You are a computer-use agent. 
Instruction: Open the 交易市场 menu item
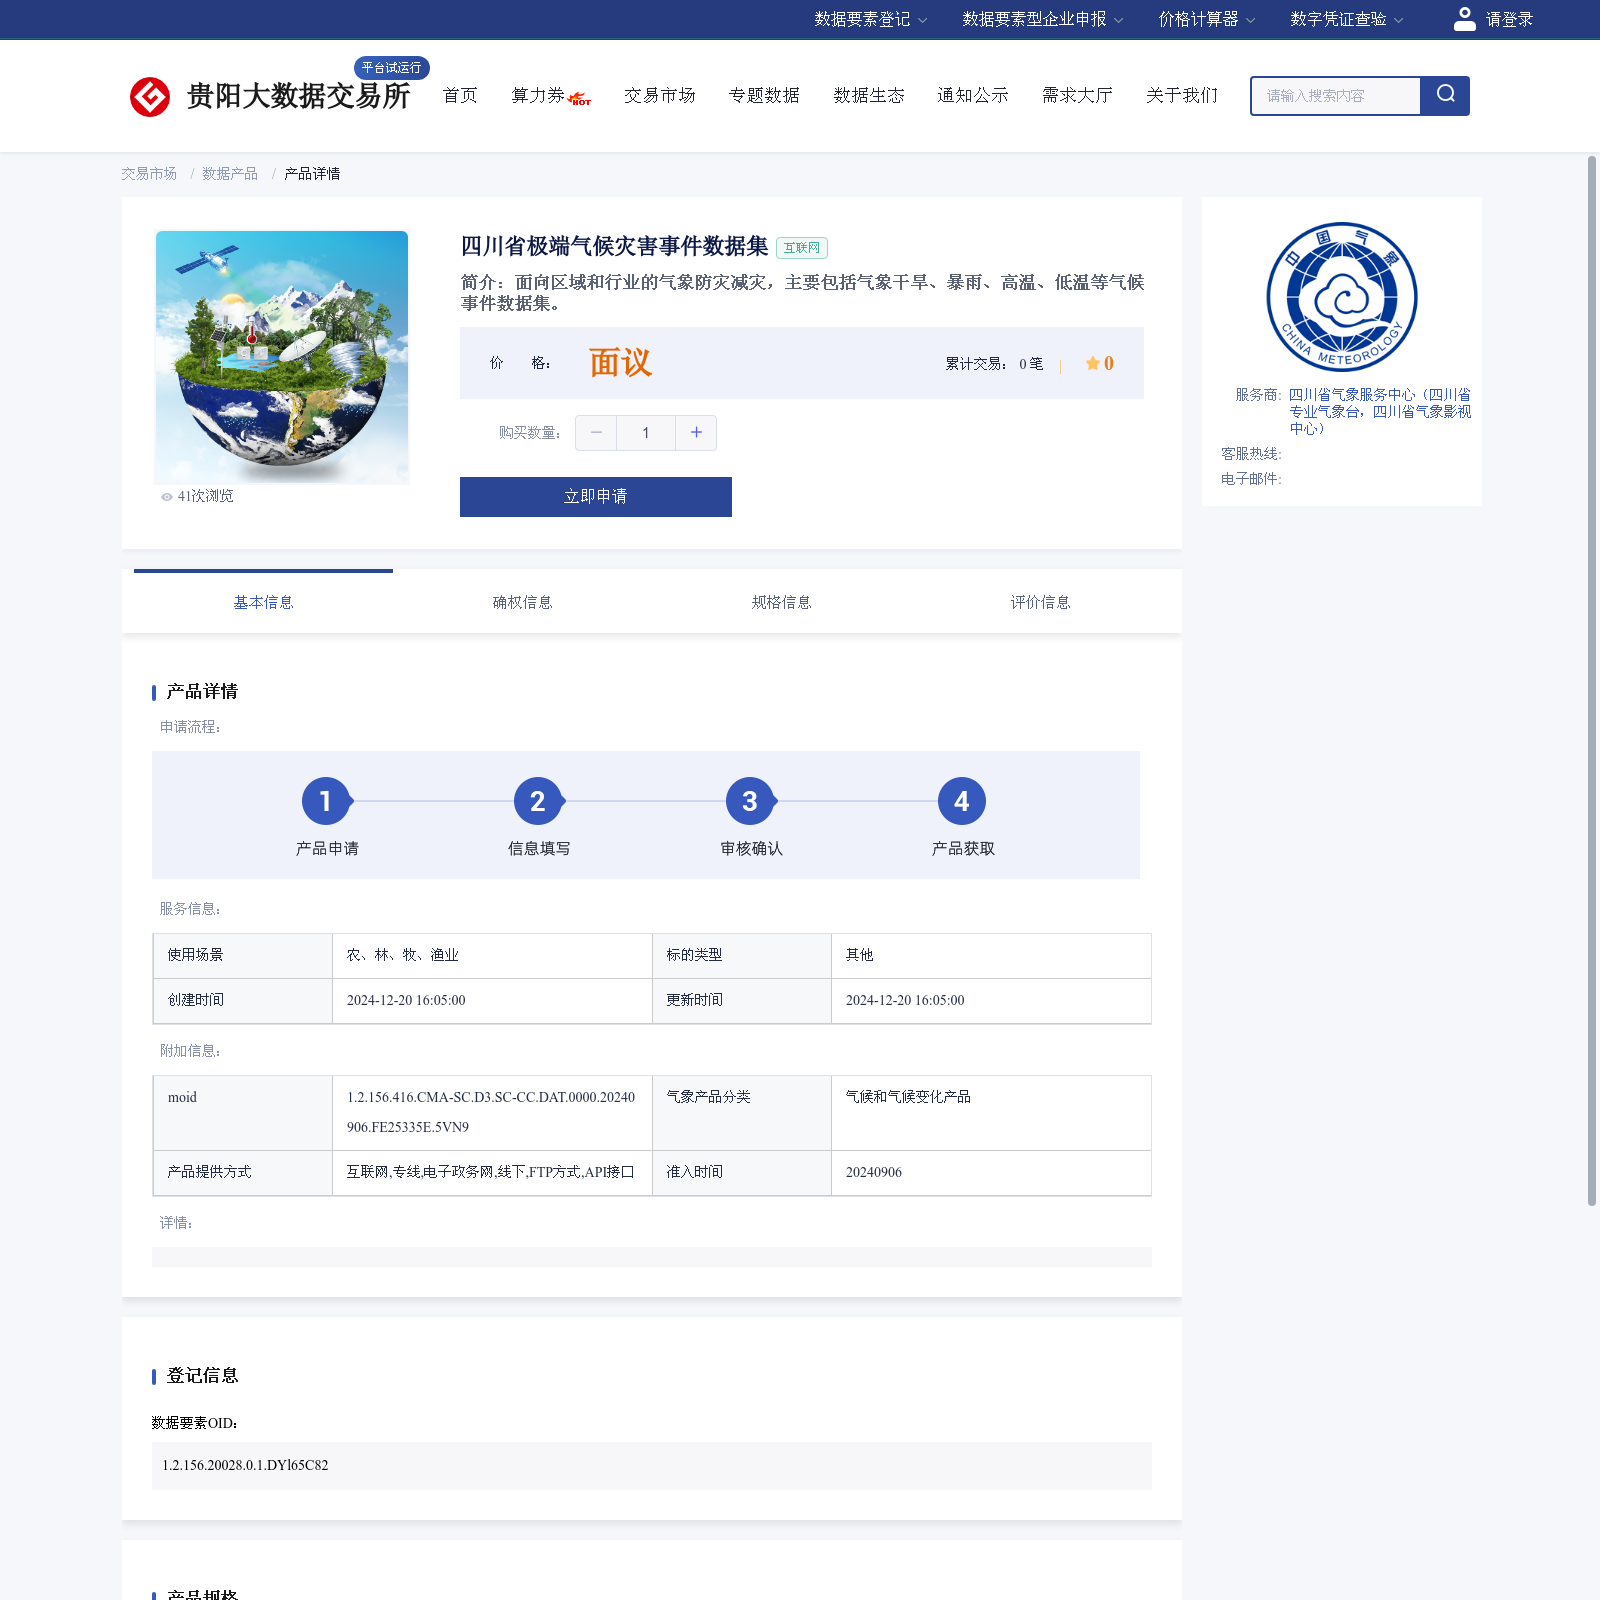(660, 95)
